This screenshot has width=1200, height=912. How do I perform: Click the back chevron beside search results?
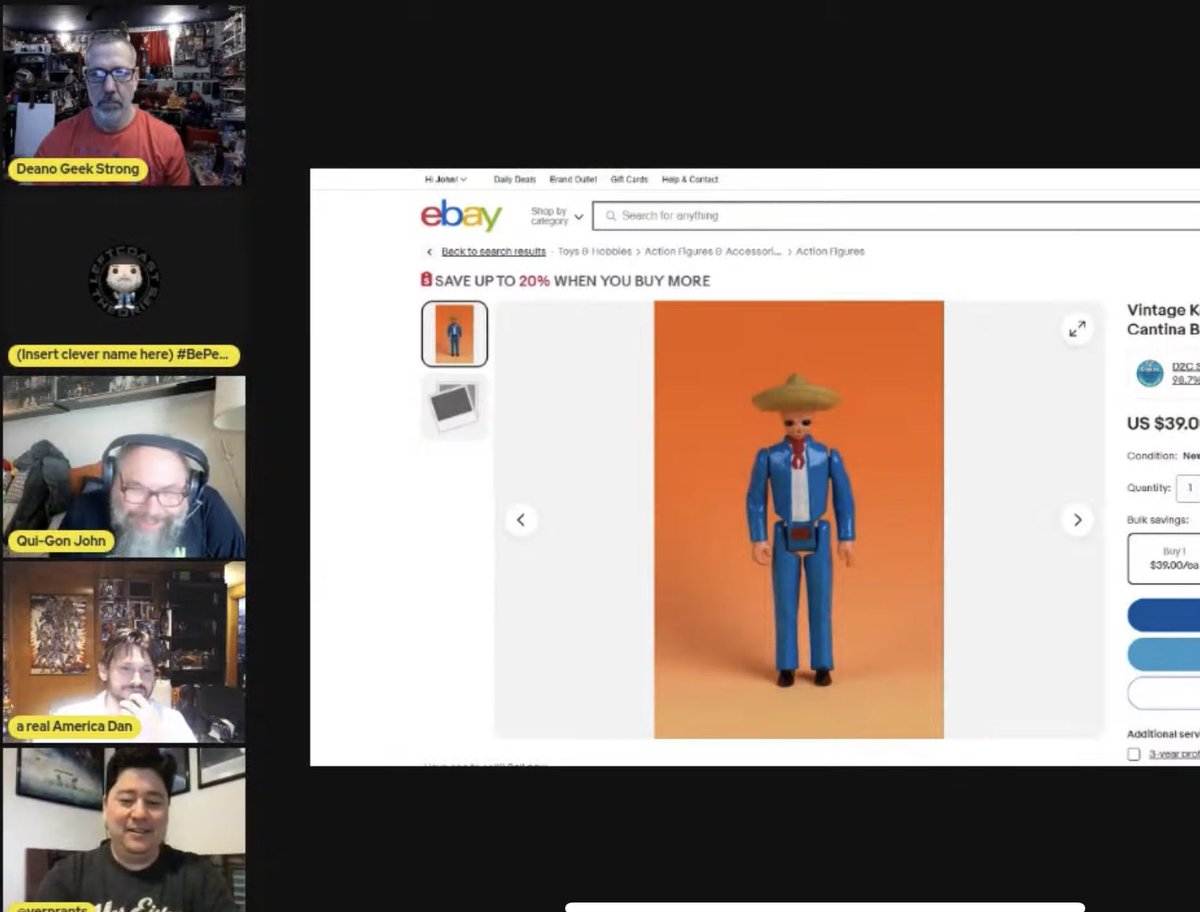click(430, 252)
